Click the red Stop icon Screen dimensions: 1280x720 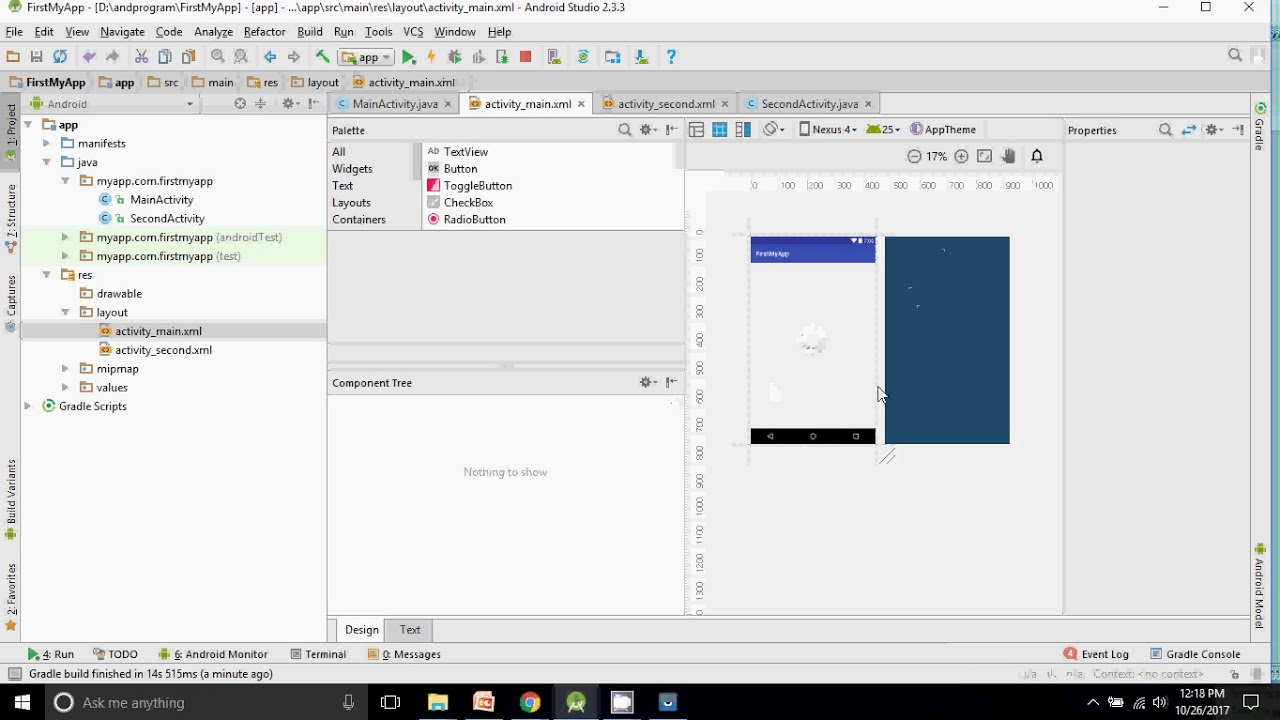(525, 57)
